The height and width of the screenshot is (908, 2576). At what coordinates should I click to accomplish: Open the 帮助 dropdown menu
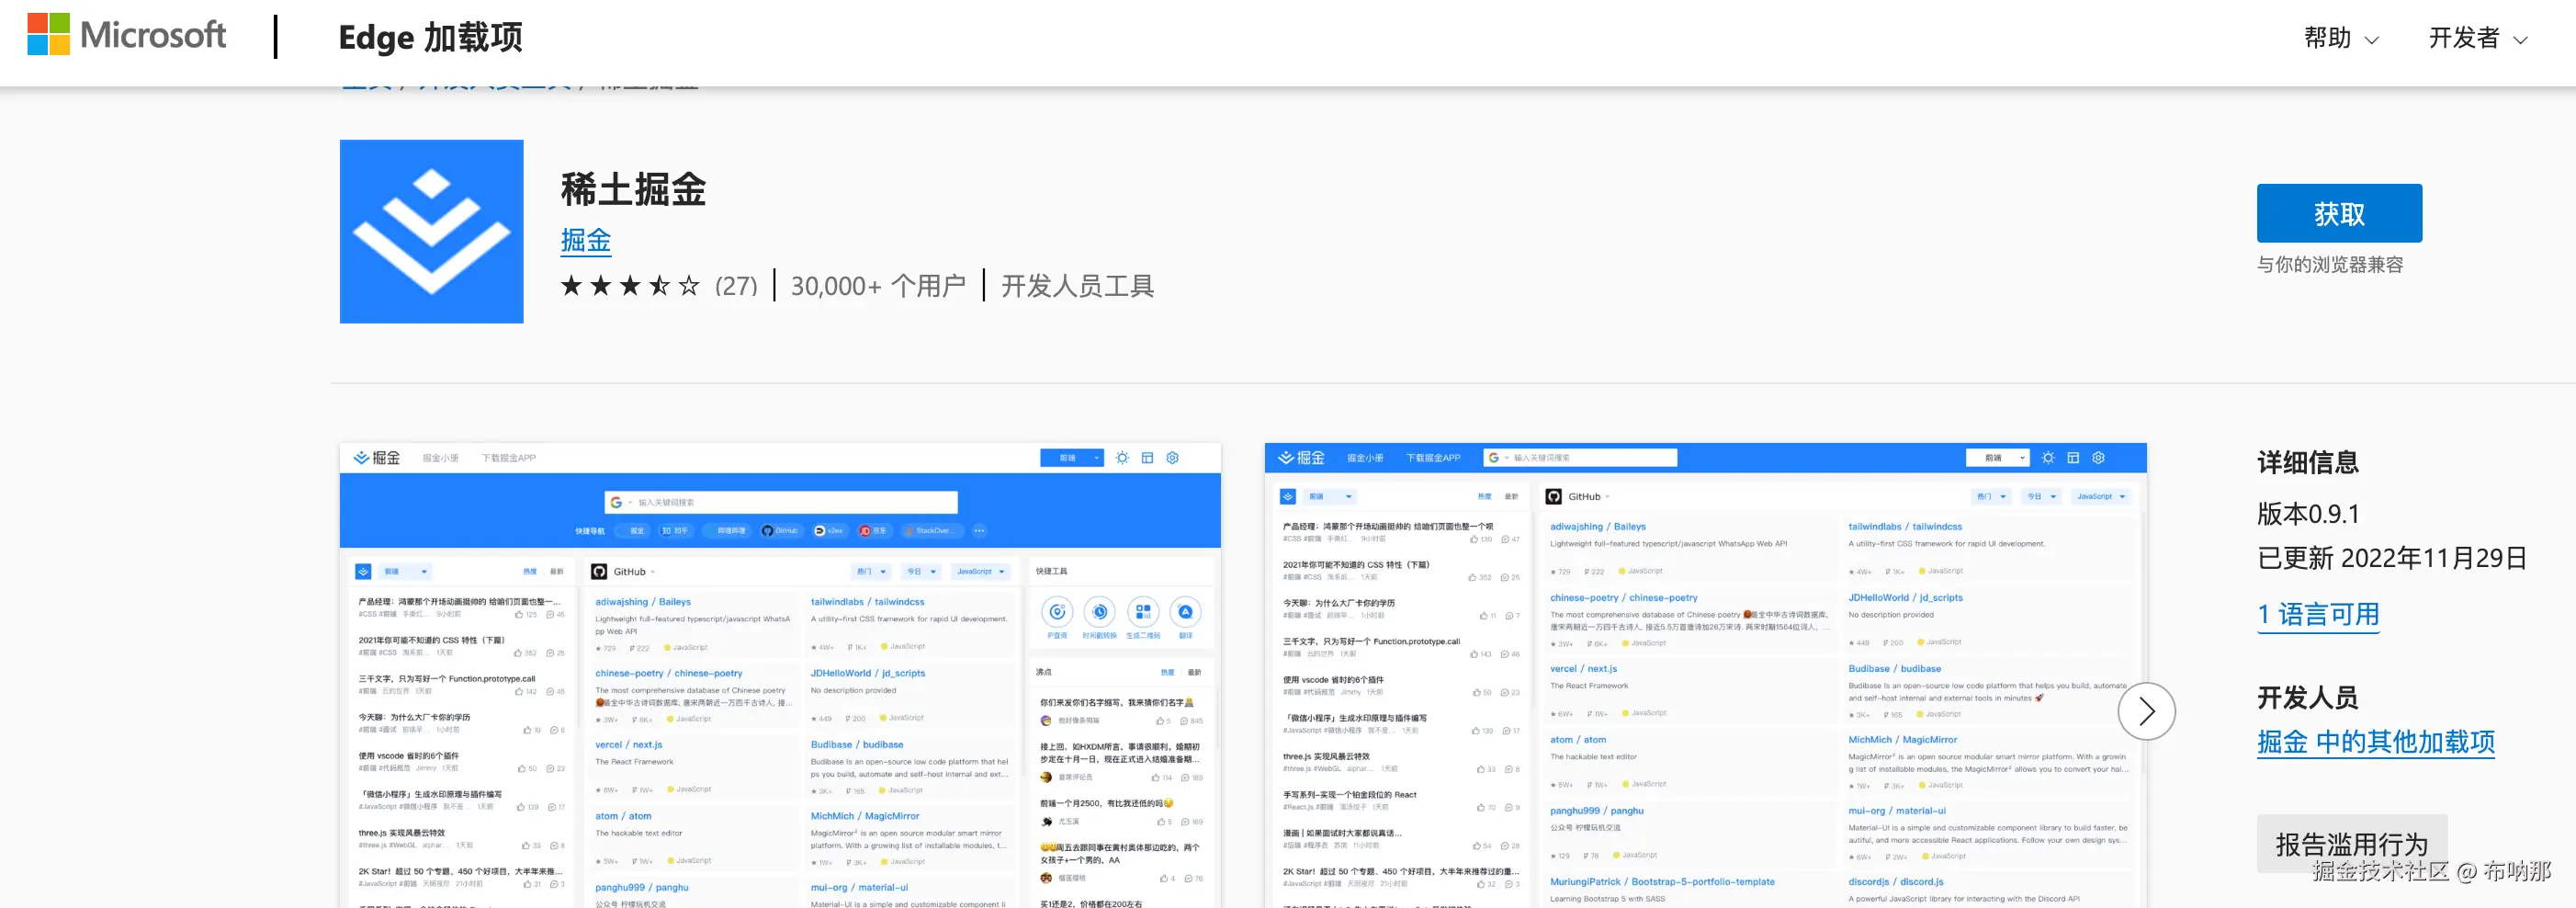tap(2341, 38)
